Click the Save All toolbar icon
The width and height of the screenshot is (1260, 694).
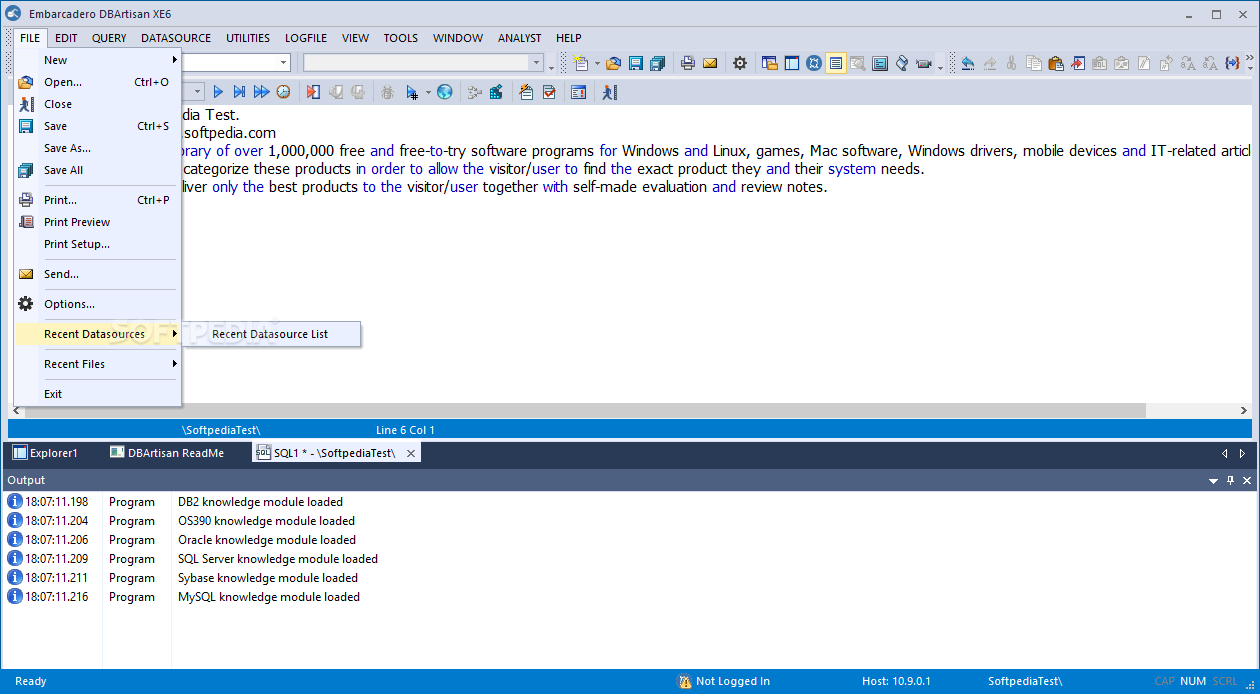click(657, 63)
